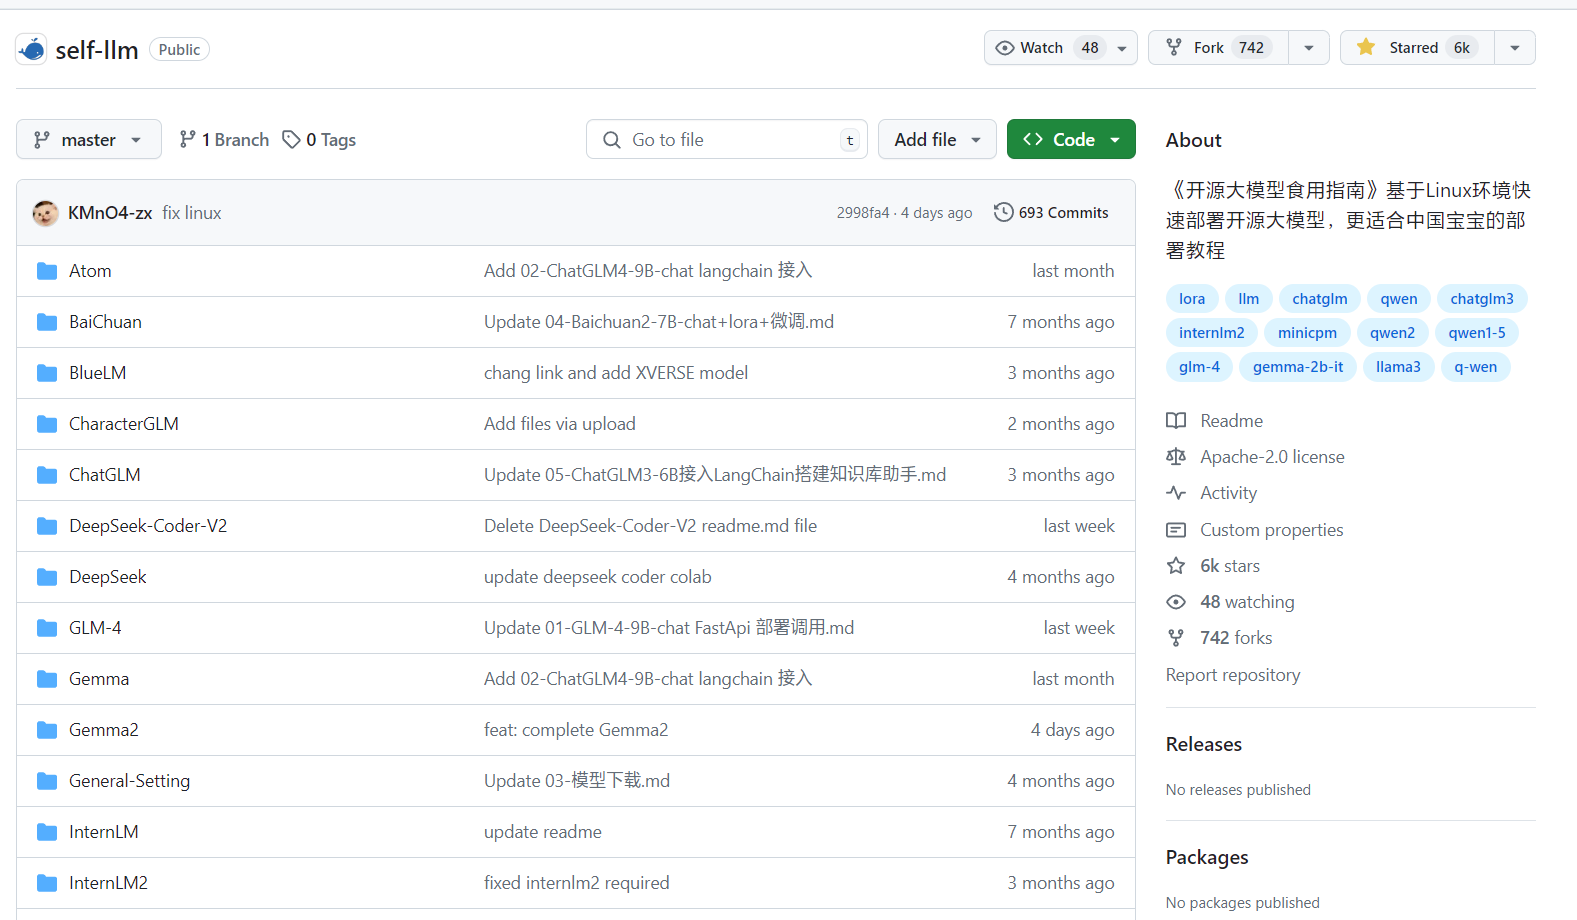Click the clock icon beside 693 Commits
This screenshot has width=1577, height=920.
1003,212
